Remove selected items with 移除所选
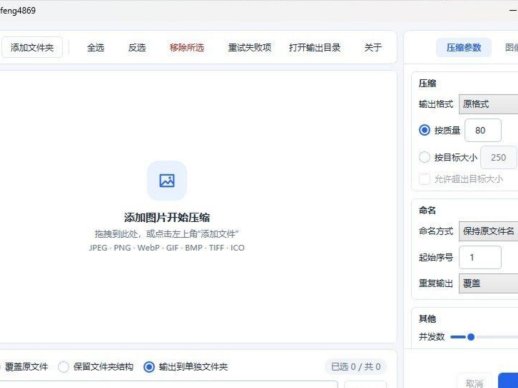Screen dimensions: 518x388 (x=187, y=48)
